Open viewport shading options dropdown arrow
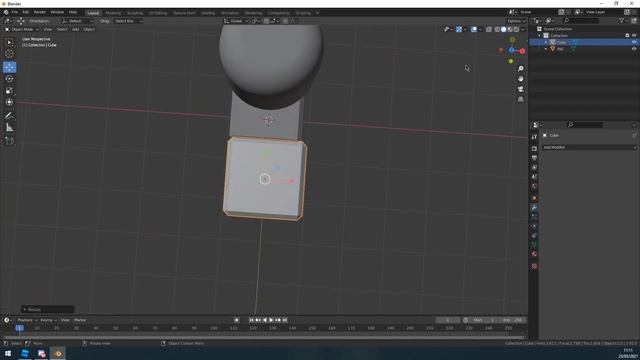This screenshot has height=360, width=640. pos(523,29)
